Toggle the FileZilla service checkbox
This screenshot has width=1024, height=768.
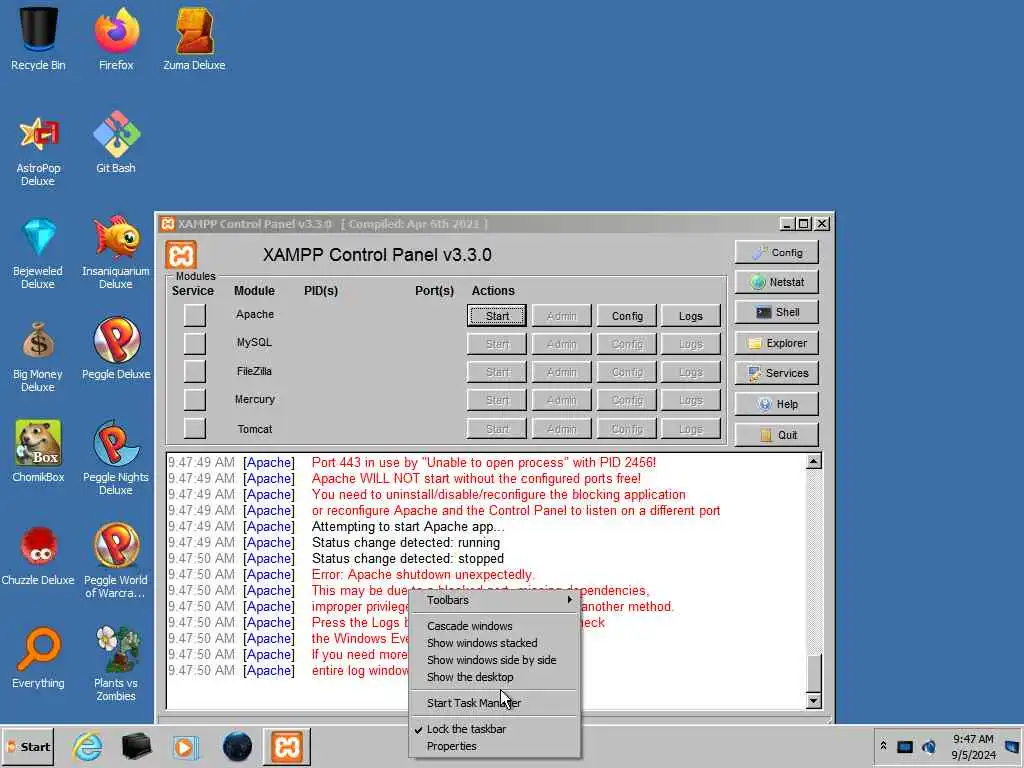pos(195,372)
